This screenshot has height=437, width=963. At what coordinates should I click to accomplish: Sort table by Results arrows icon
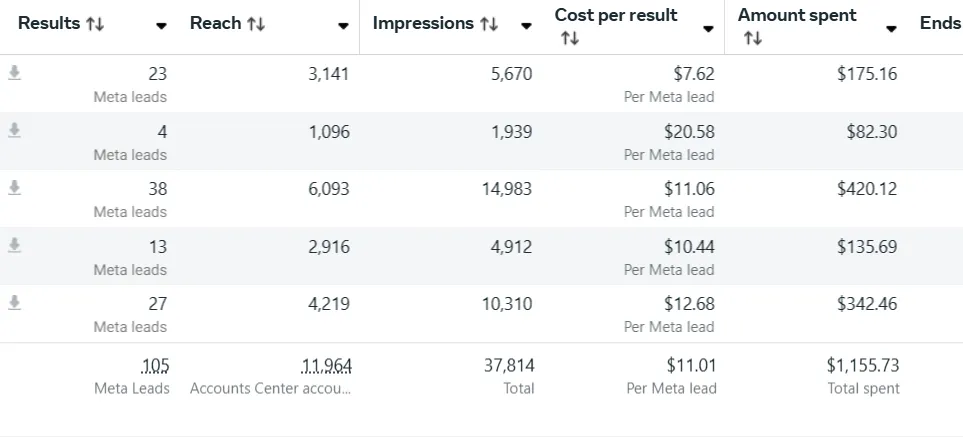(x=95, y=24)
